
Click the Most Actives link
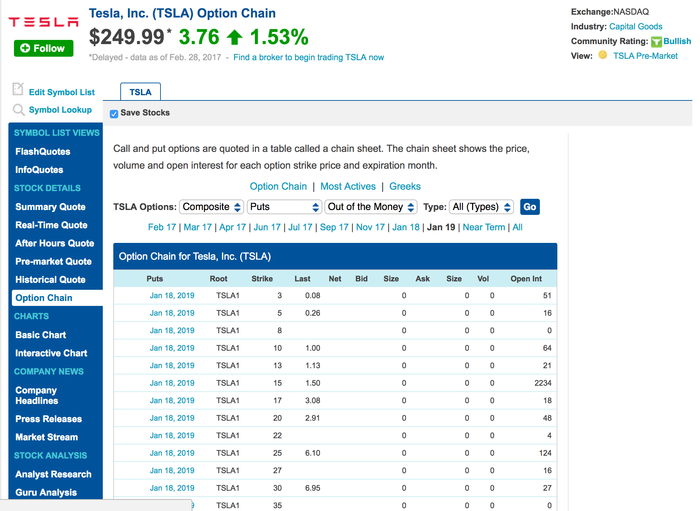[x=348, y=187]
